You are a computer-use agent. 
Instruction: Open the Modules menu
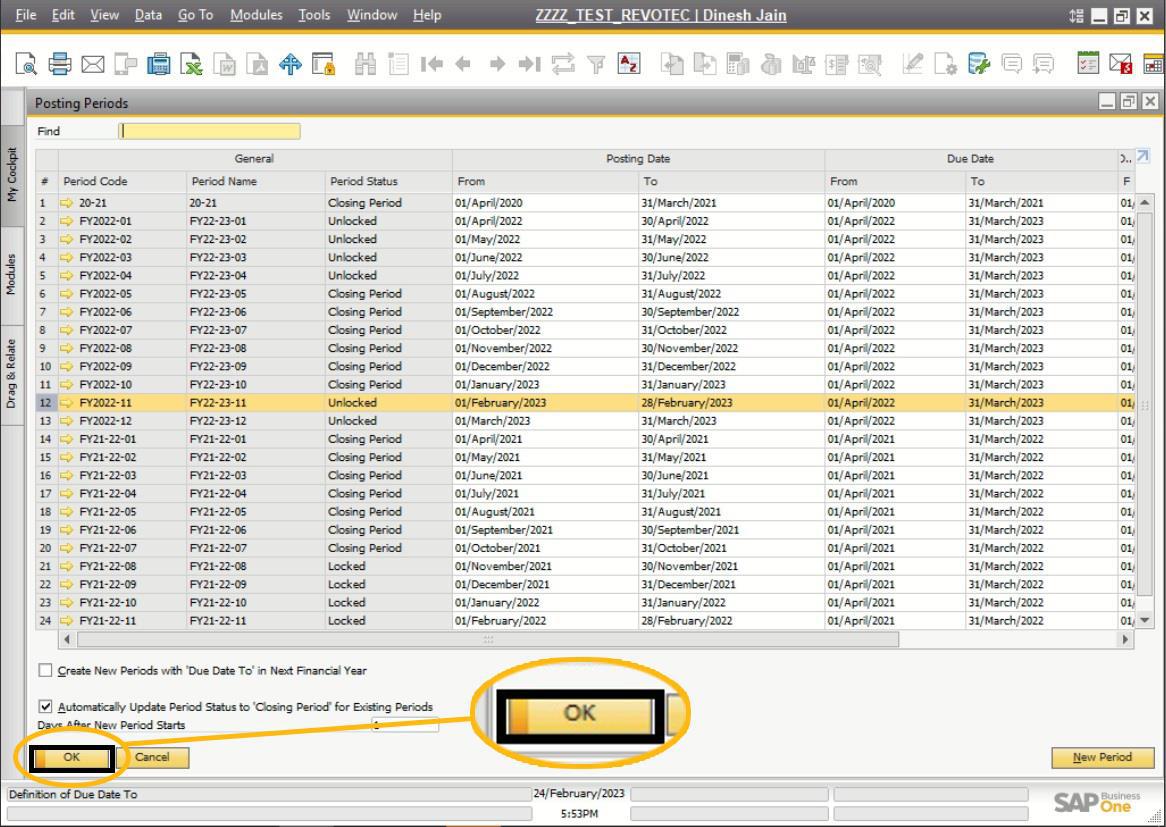[256, 15]
